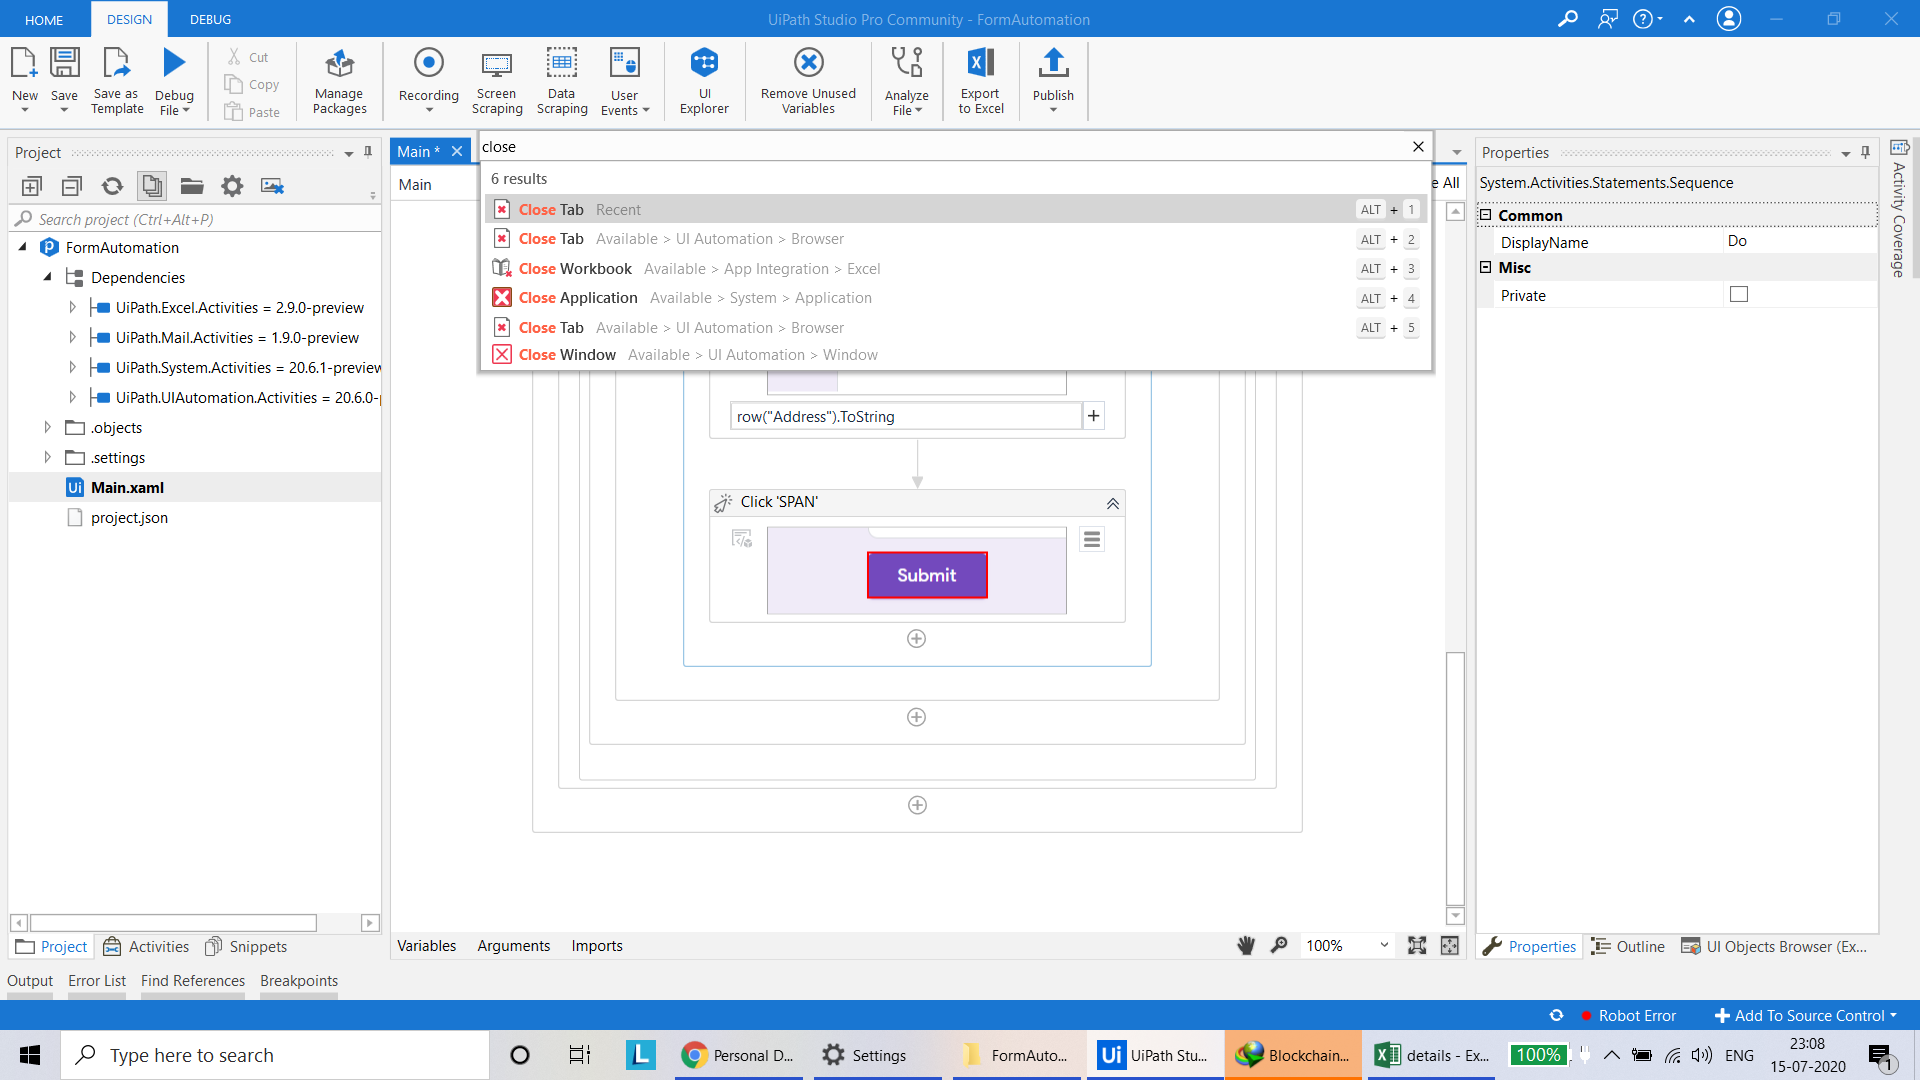Click Remove Unused Variables
This screenshot has height=1080, width=1920.
tap(808, 80)
